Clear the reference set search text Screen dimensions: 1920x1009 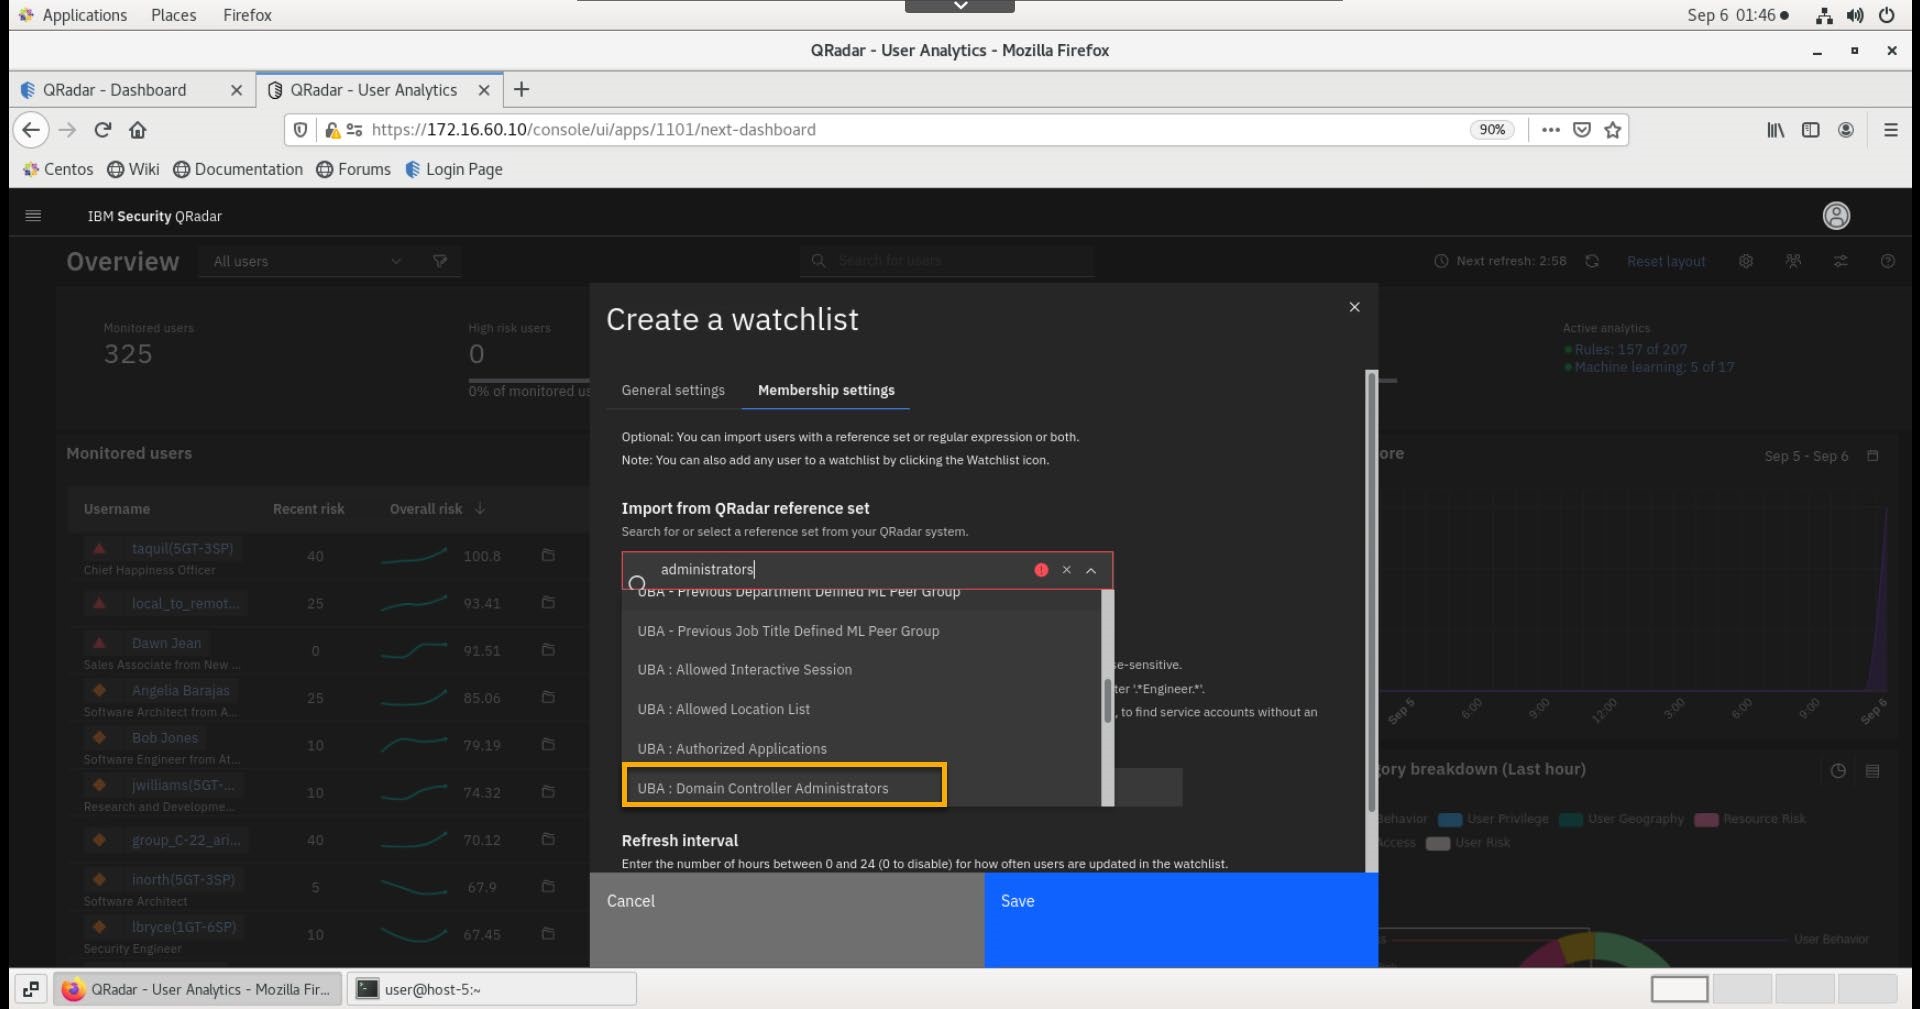[x=1066, y=570]
